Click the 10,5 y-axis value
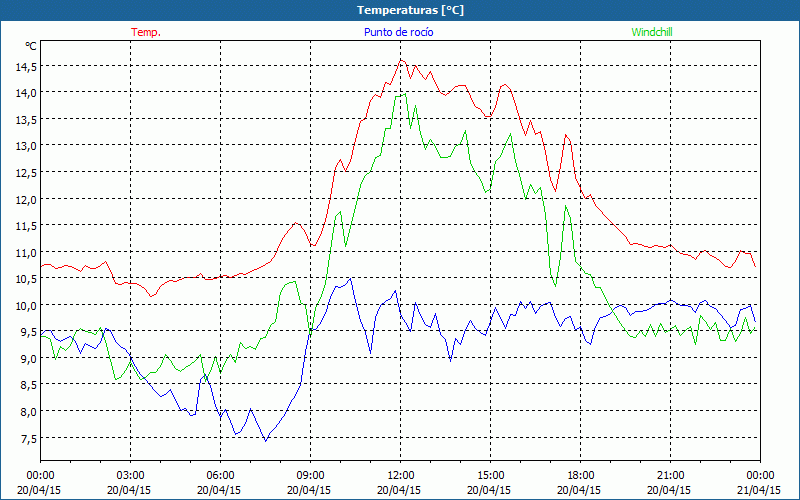 coord(27,280)
